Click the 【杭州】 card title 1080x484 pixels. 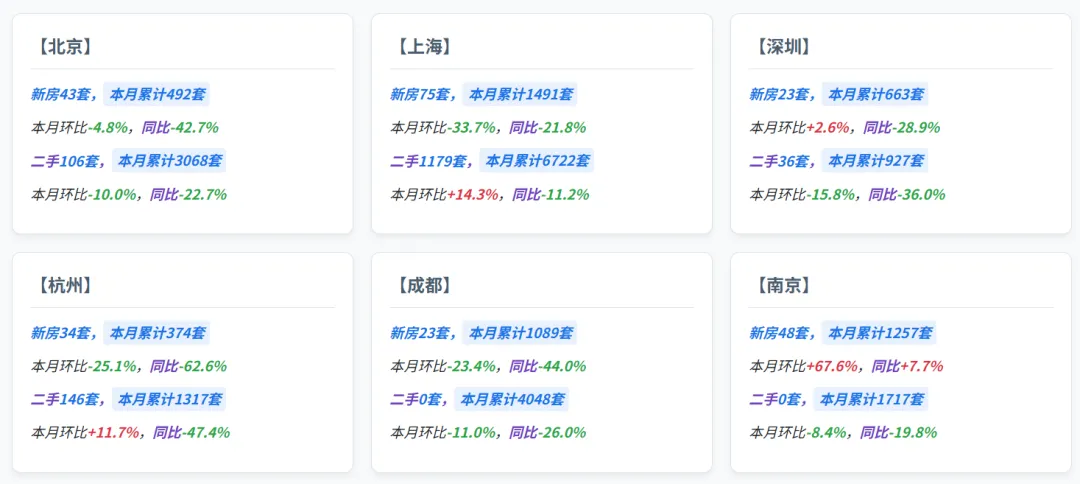pyautogui.click(x=61, y=286)
